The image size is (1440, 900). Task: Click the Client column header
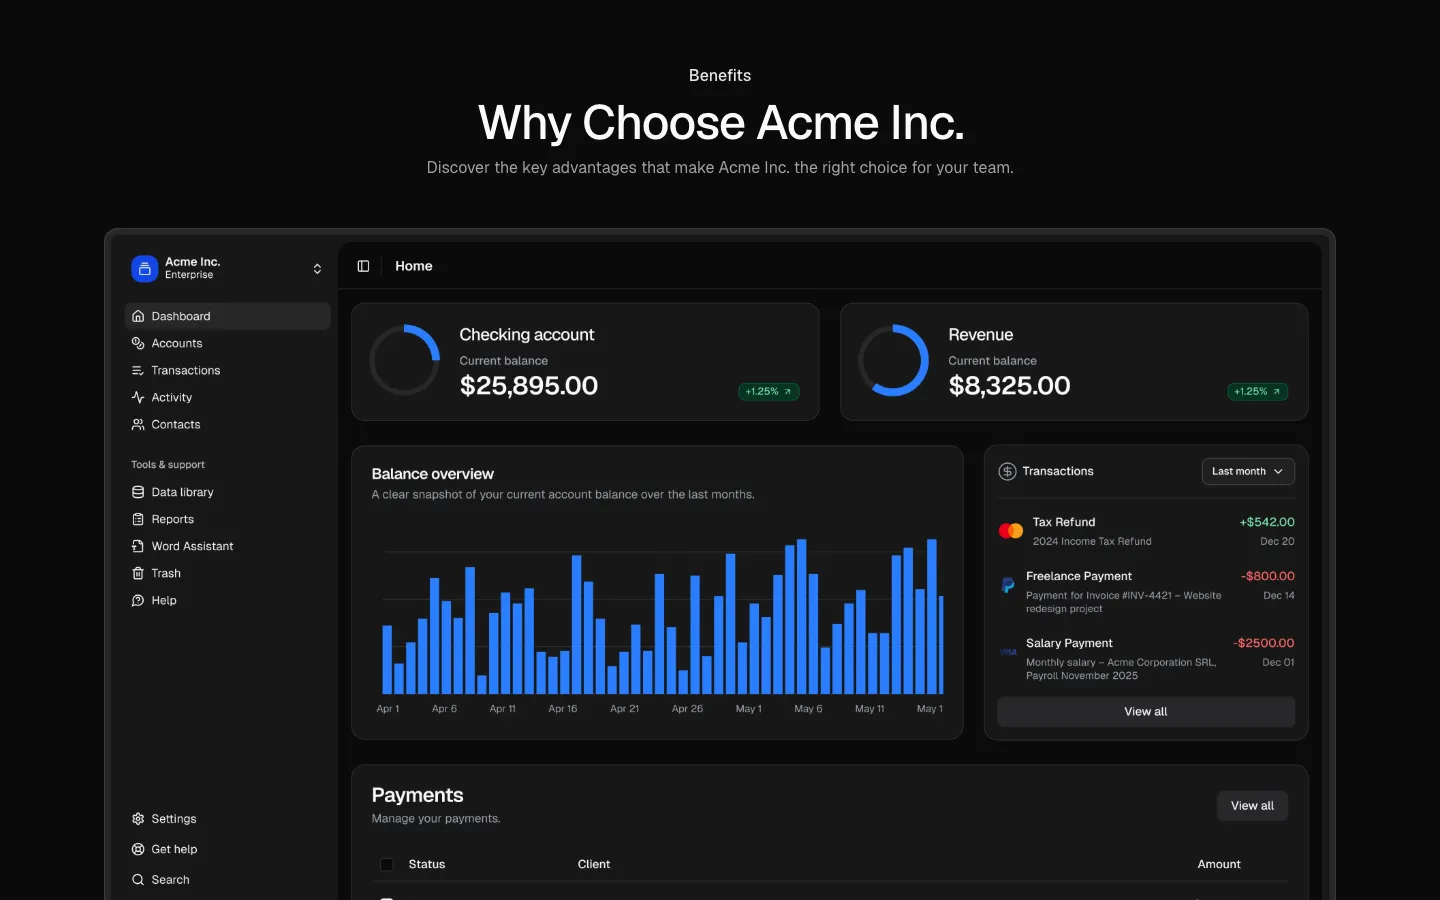594,864
